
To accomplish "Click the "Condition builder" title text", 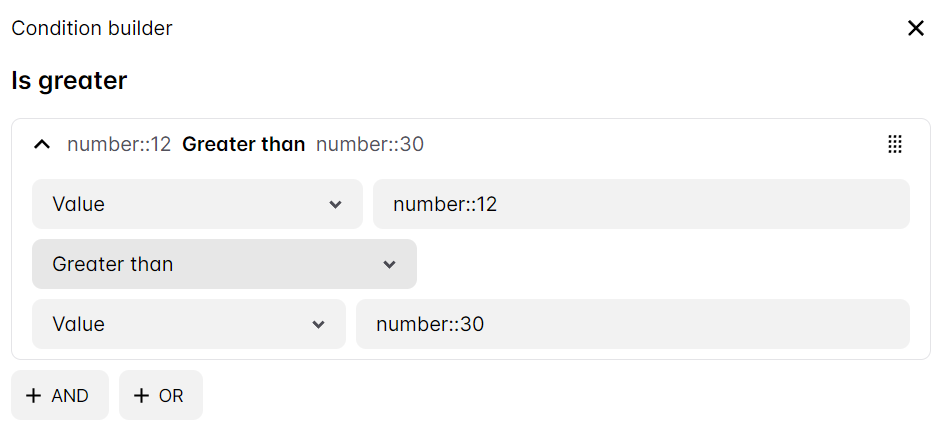I will point(92,28).
